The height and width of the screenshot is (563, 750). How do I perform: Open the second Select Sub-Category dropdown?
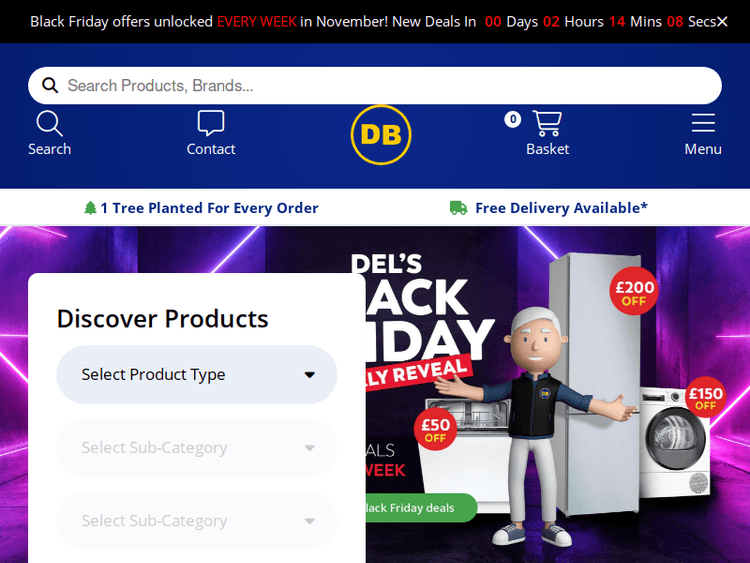(197, 520)
